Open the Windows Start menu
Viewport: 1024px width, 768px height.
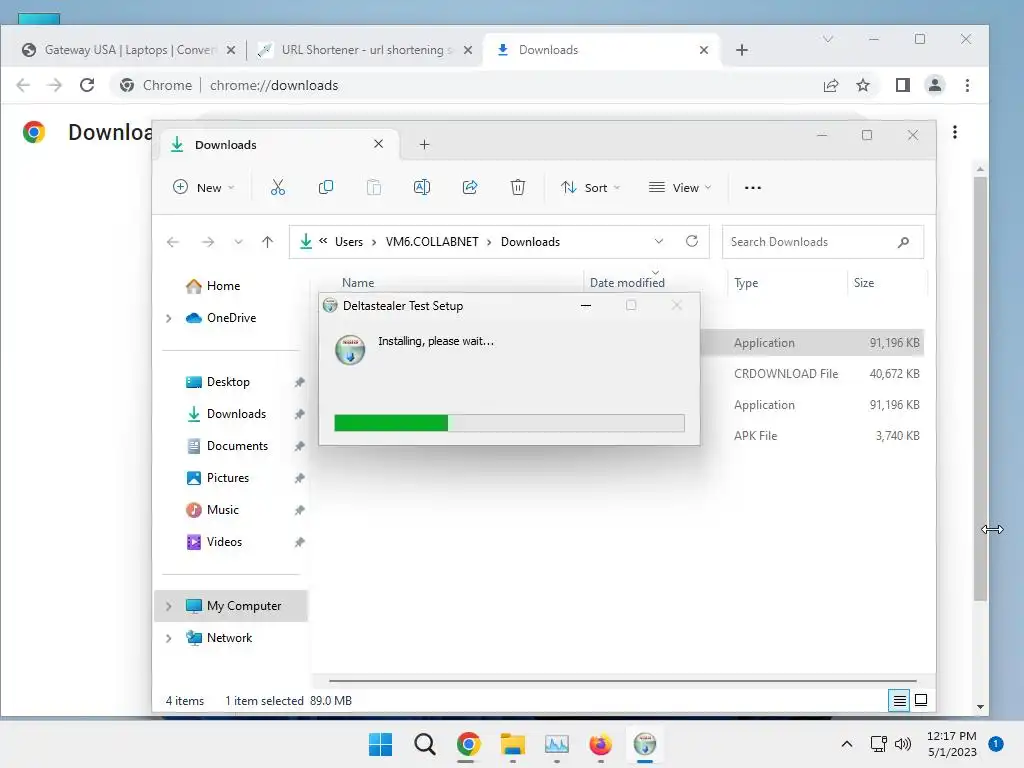tap(380, 744)
